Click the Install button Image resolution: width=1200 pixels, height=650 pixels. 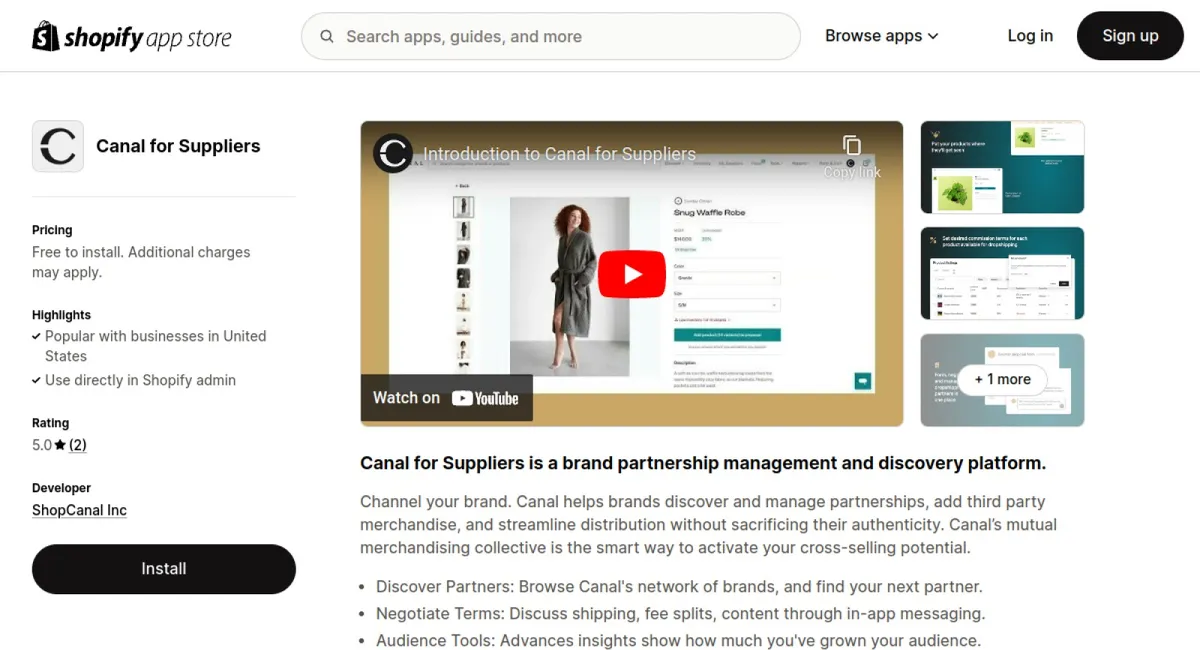[164, 569]
